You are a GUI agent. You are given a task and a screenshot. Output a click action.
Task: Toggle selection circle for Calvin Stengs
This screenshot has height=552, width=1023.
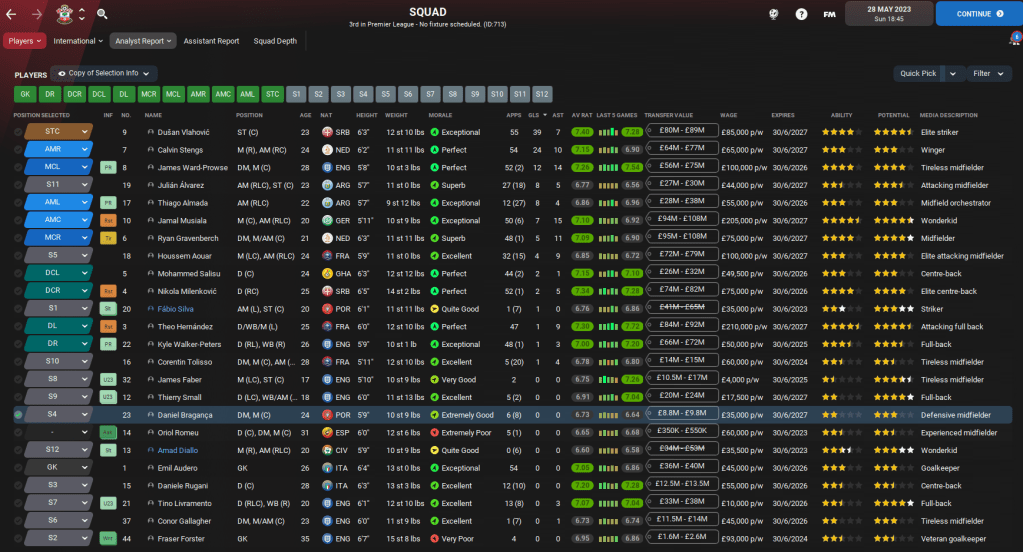[x=18, y=149]
